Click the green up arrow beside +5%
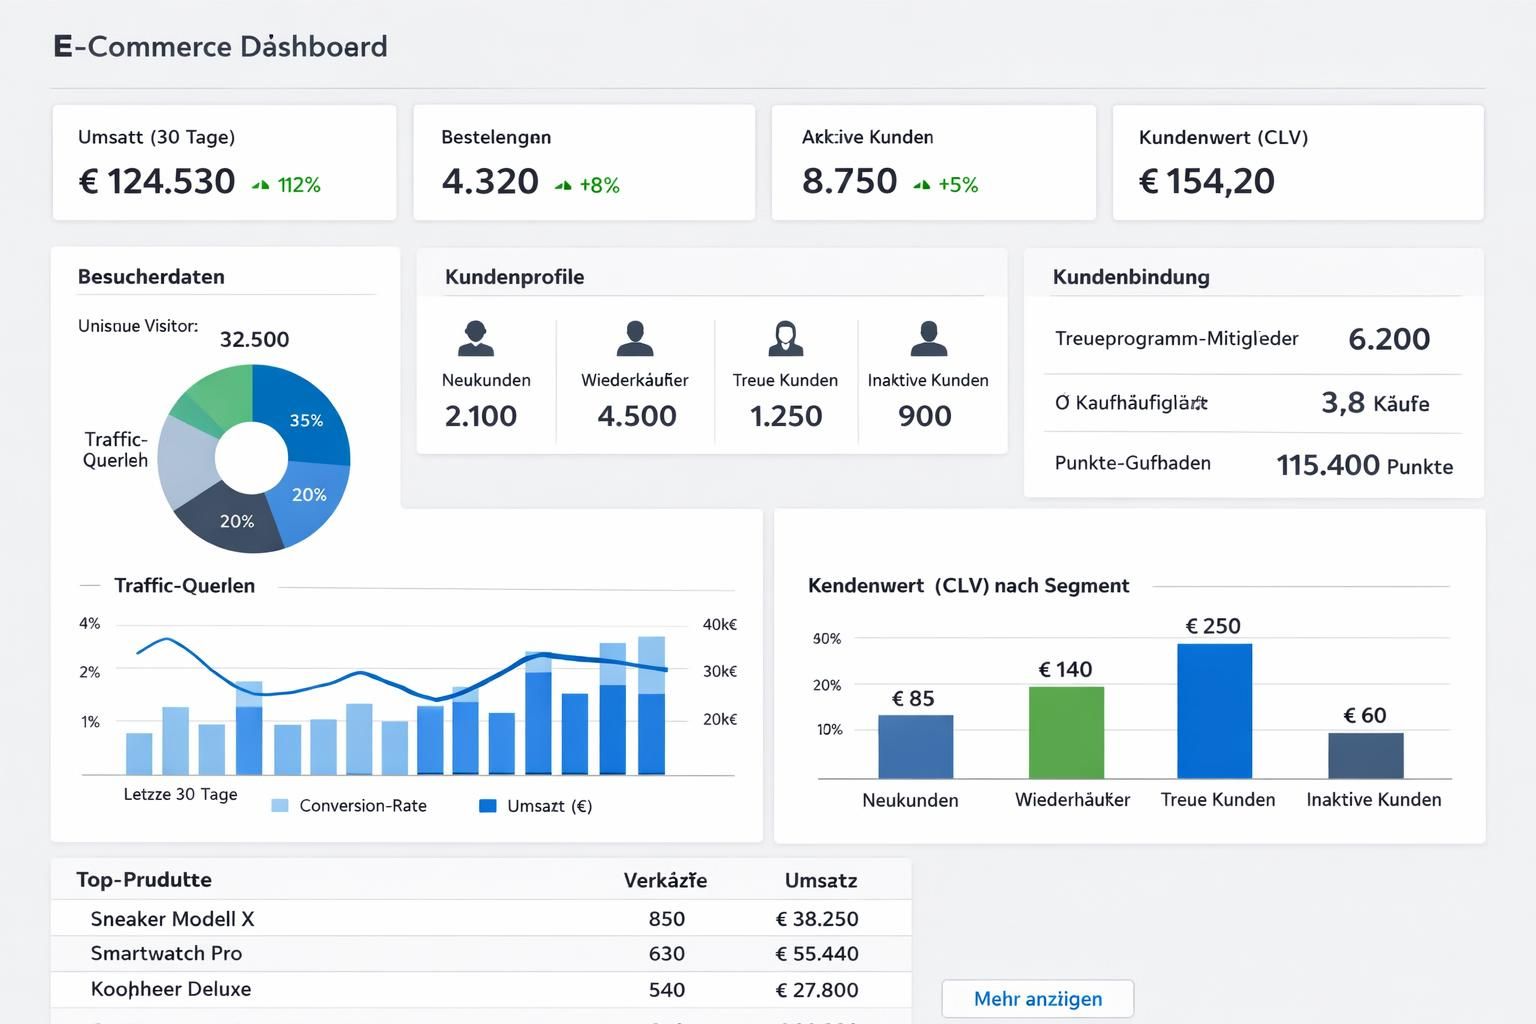This screenshot has width=1536, height=1024. pos(922,185)
